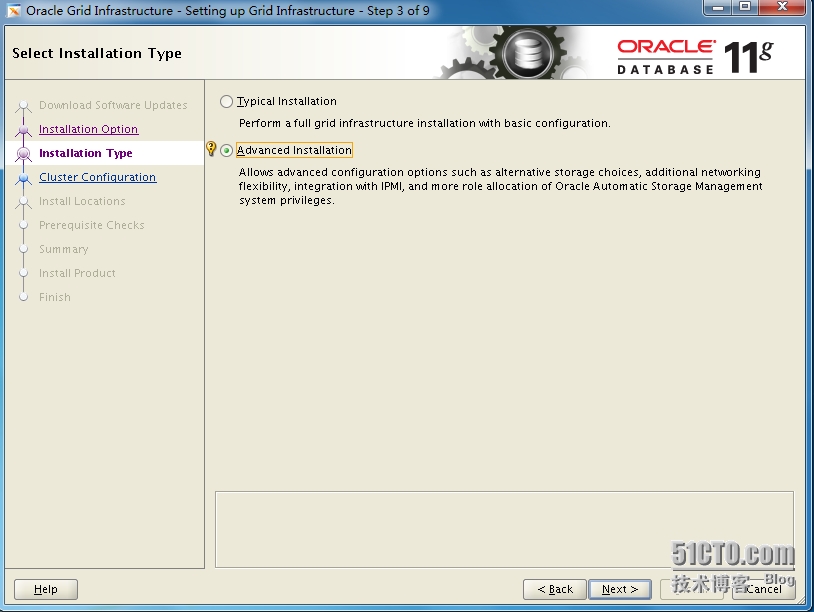Minimize the installer window
Screen dimensions: 814x612
718,7
